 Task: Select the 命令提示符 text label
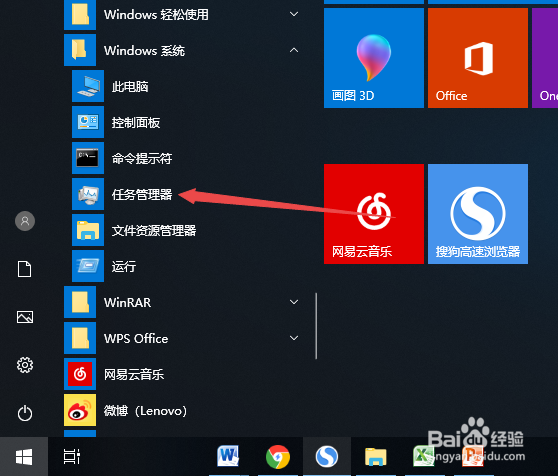142,158
